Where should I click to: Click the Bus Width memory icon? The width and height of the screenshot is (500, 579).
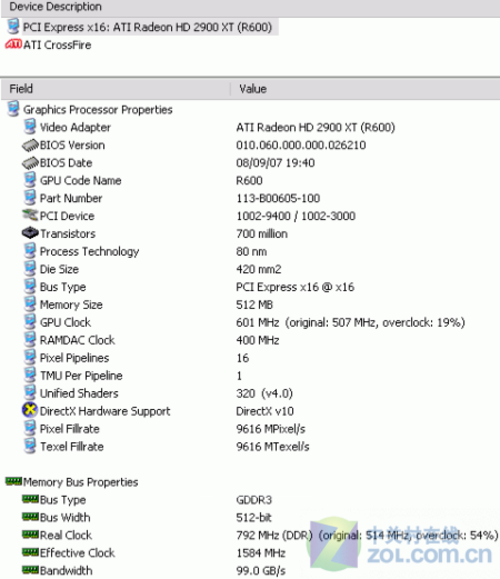[30, 517]
